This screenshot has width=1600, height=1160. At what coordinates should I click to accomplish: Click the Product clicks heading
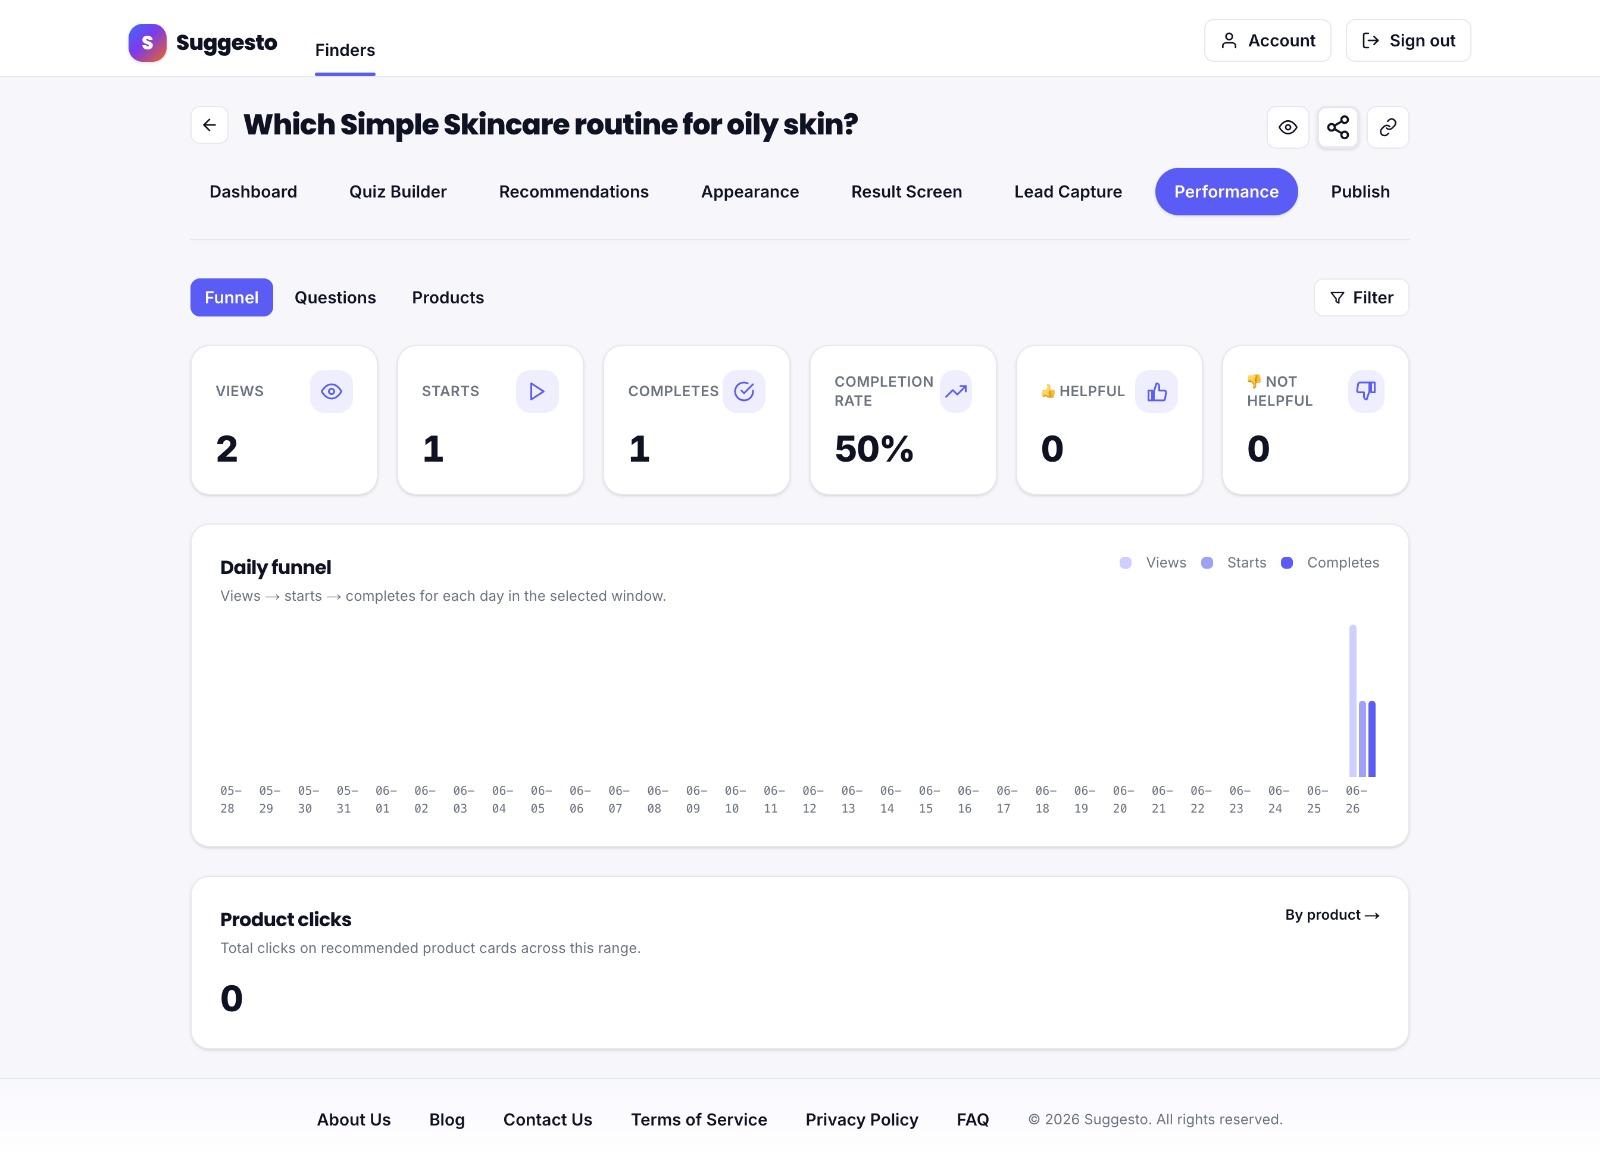(286, 919)
